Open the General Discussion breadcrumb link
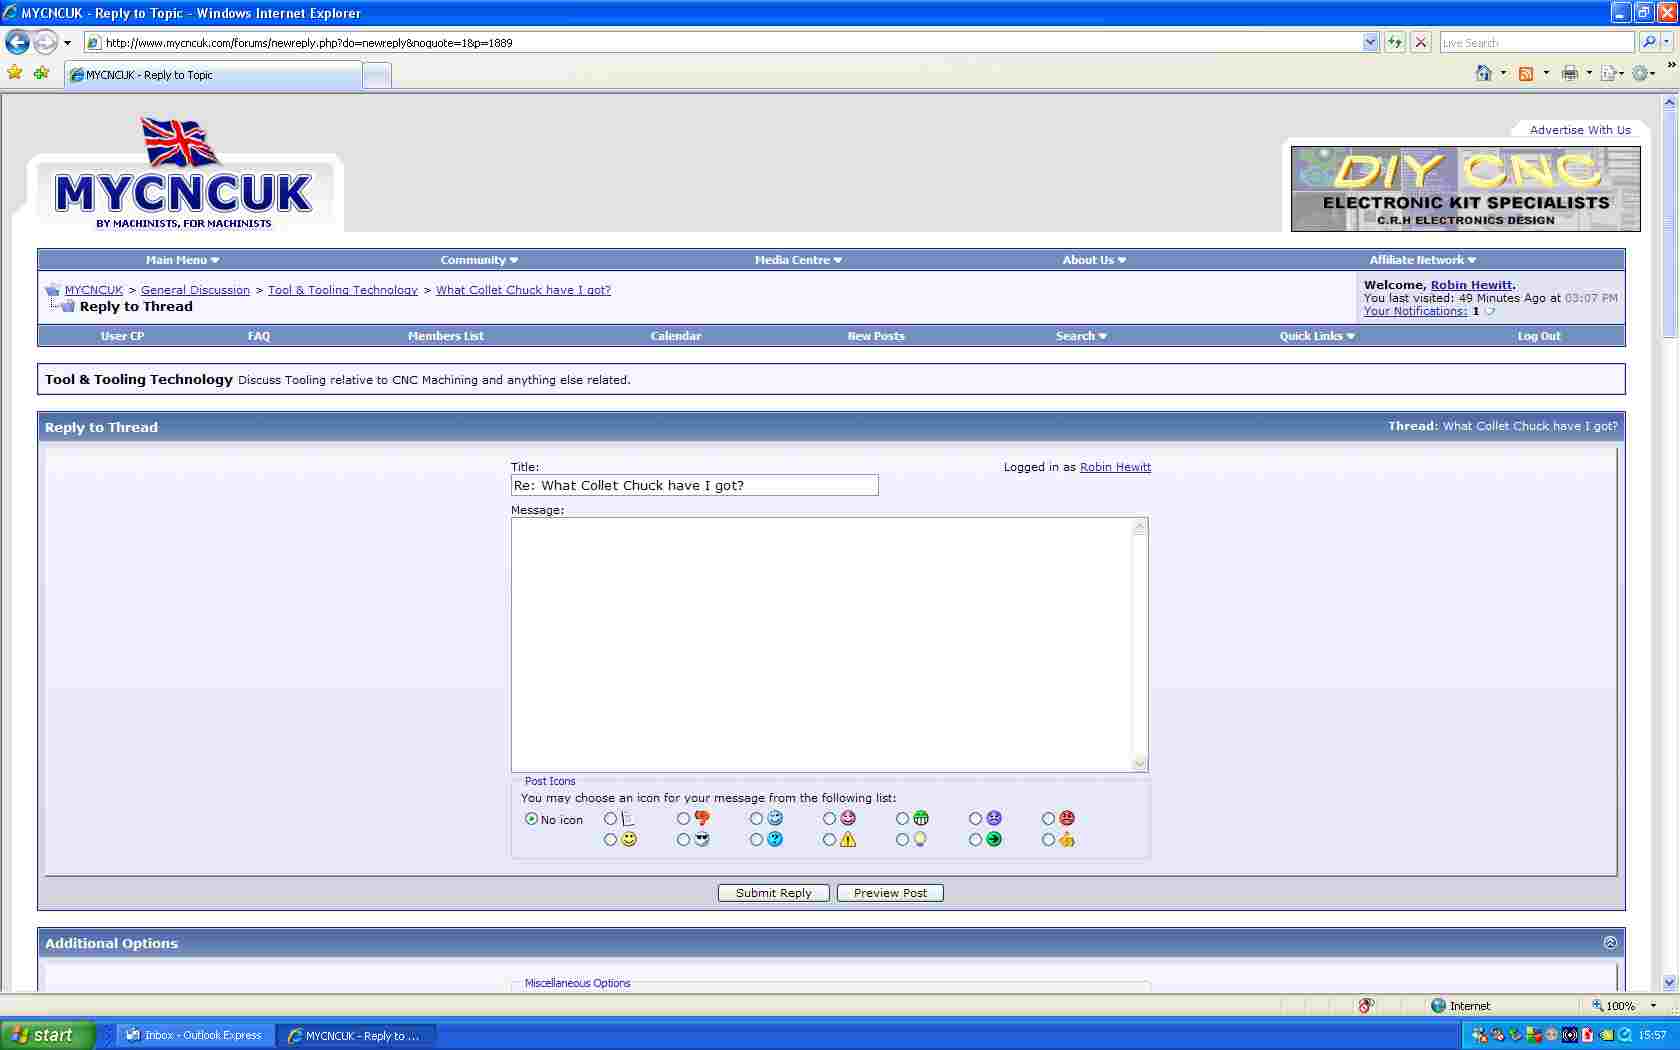Image resolution: width=1680 pixels, height=1050 pixels. point(195,290)
